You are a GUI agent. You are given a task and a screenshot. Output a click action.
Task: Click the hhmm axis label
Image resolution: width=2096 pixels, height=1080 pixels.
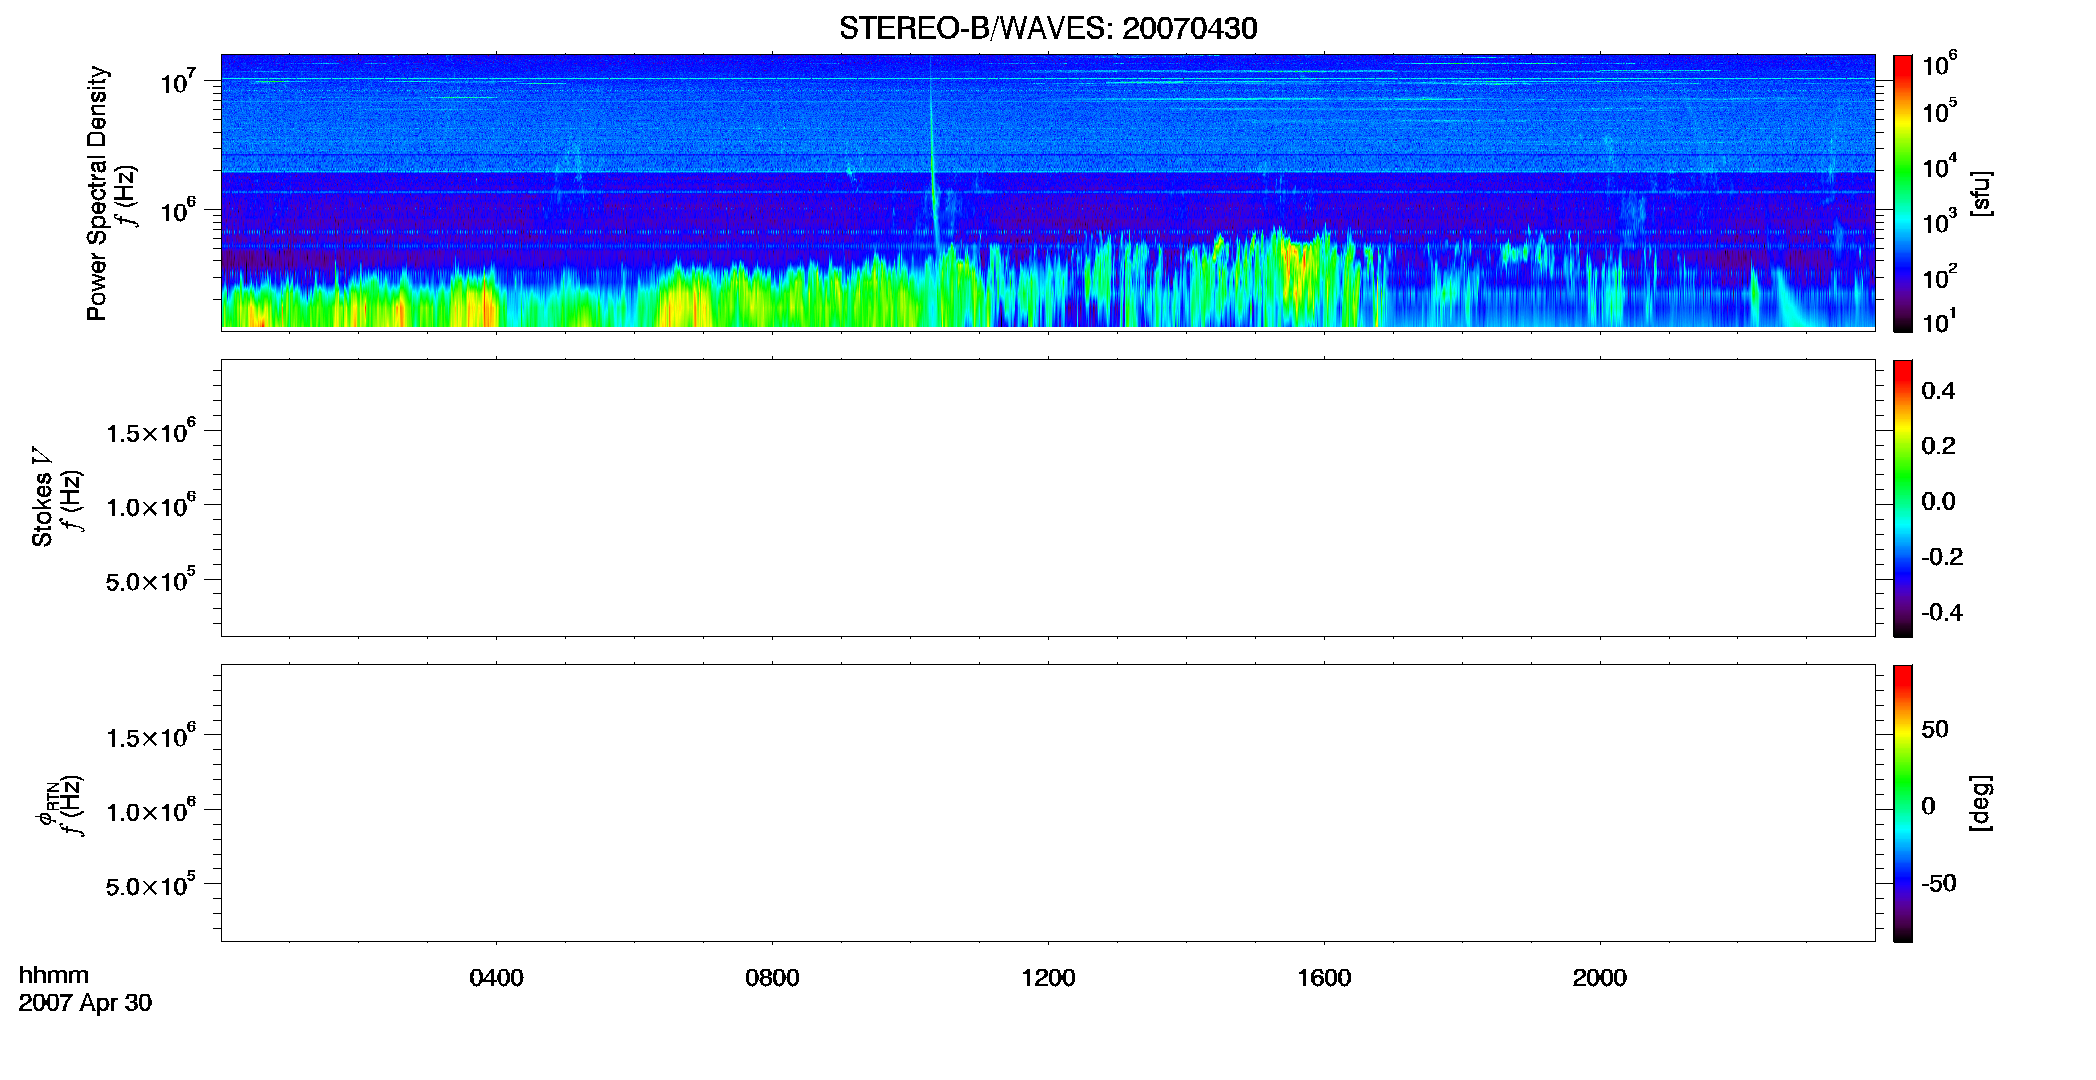[54, 975]
